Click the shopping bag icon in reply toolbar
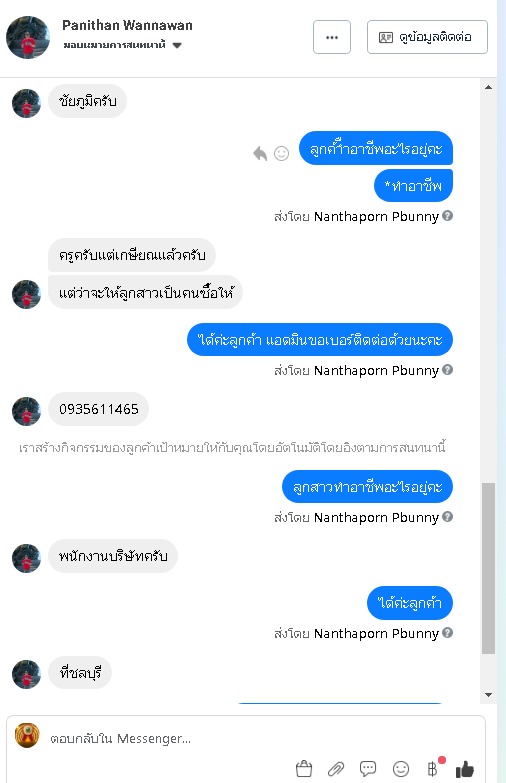The height and width of the screenshot is (783, 506). (x=304, y=769)
